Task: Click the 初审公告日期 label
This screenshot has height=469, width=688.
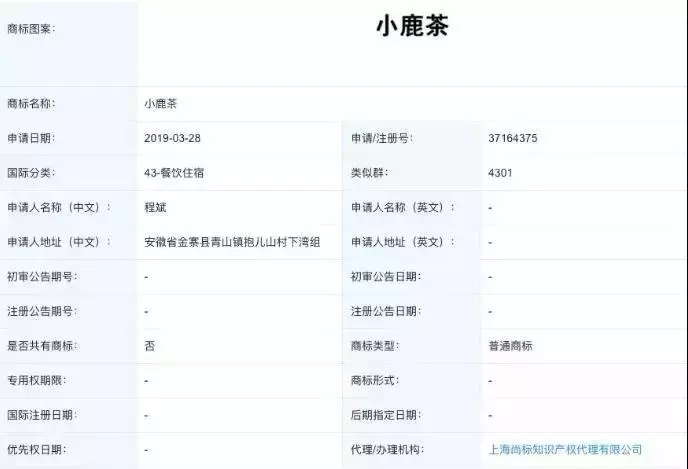Action: (386, 276)
